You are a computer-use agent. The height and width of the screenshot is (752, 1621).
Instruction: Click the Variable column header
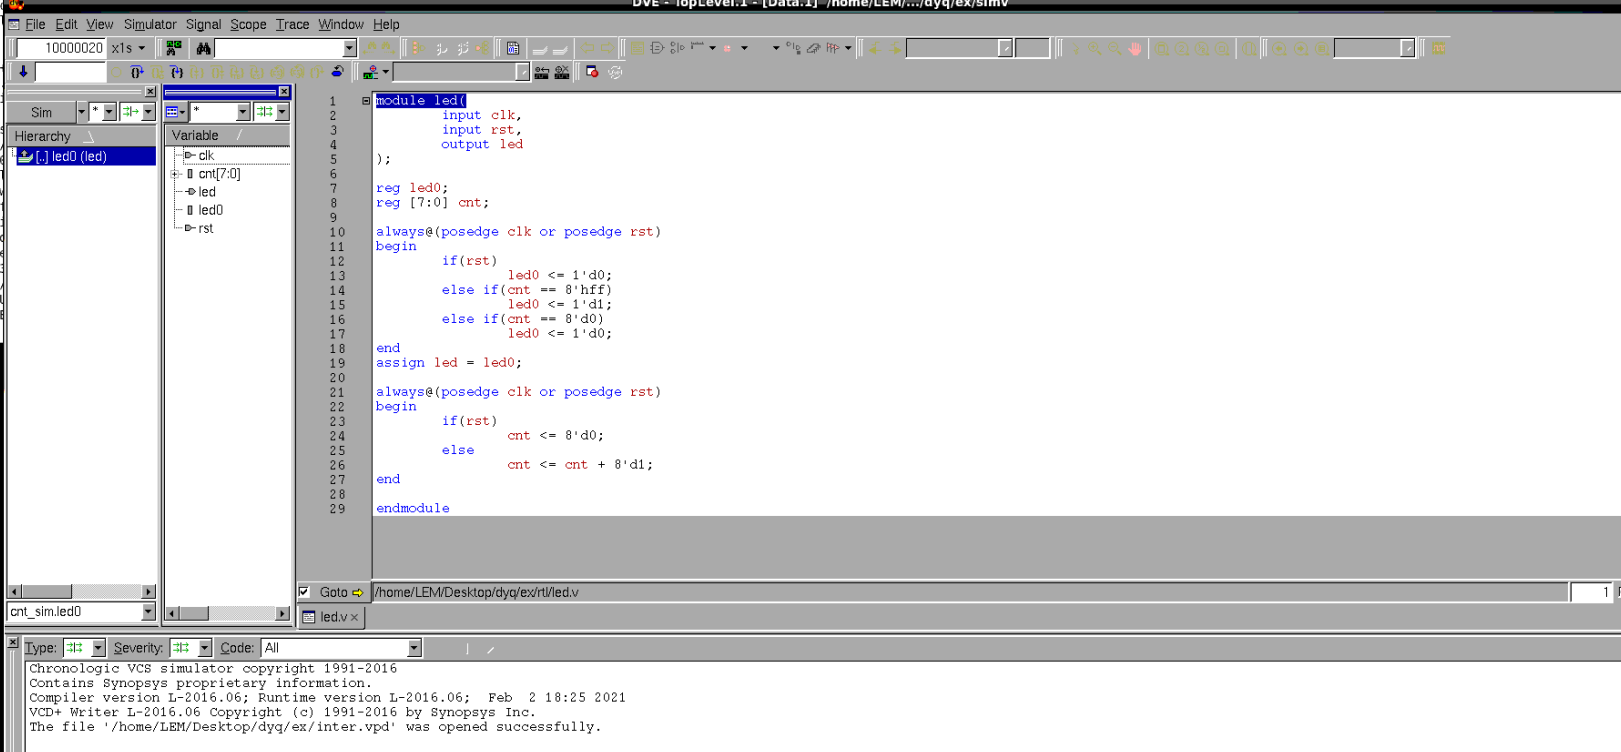(229, 135)
